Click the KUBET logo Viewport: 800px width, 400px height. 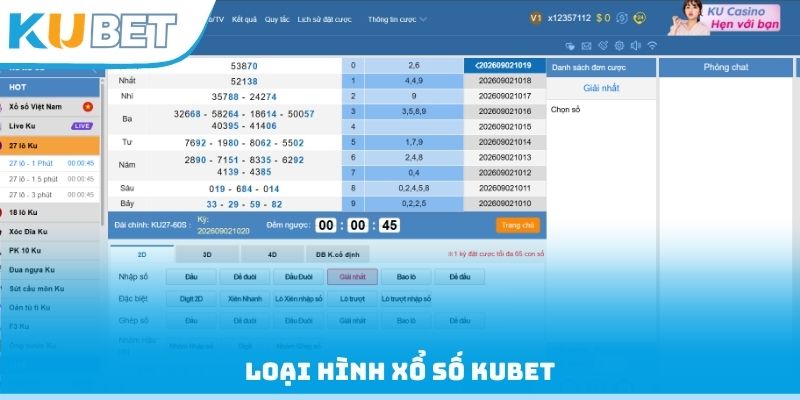click(93, 31)
